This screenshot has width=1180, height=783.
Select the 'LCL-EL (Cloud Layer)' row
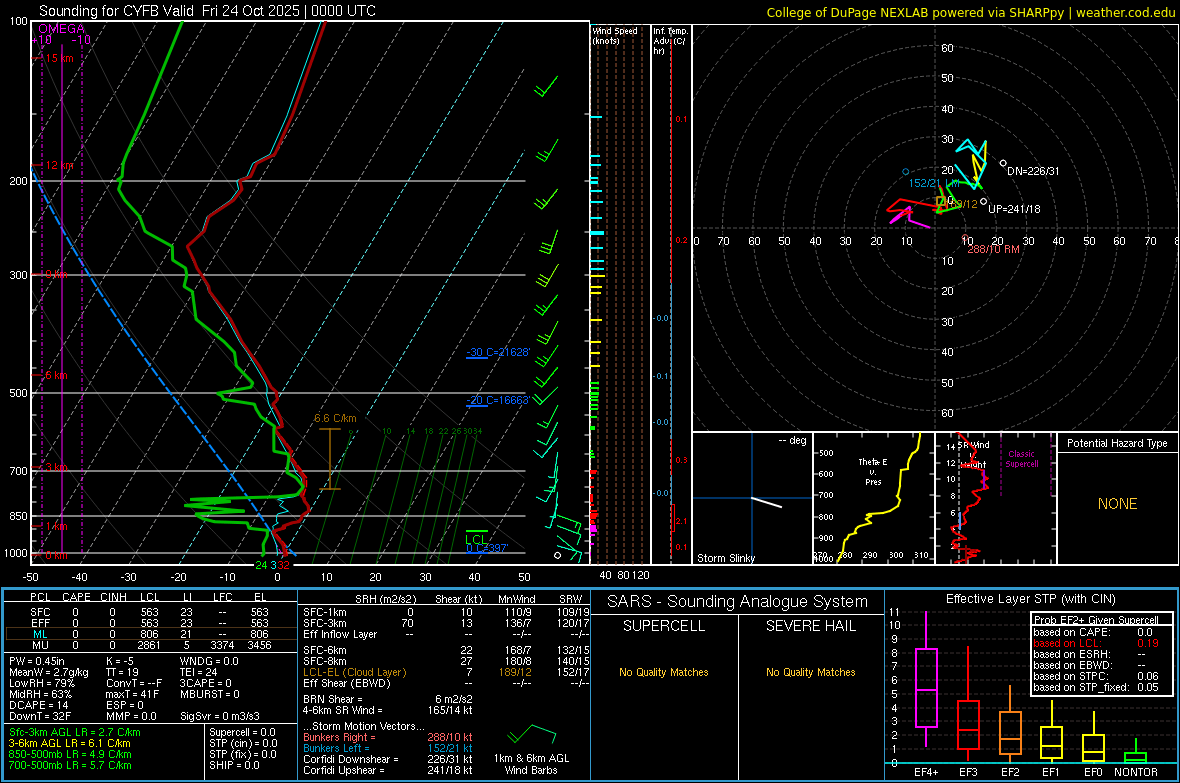[x=446, y=672]
